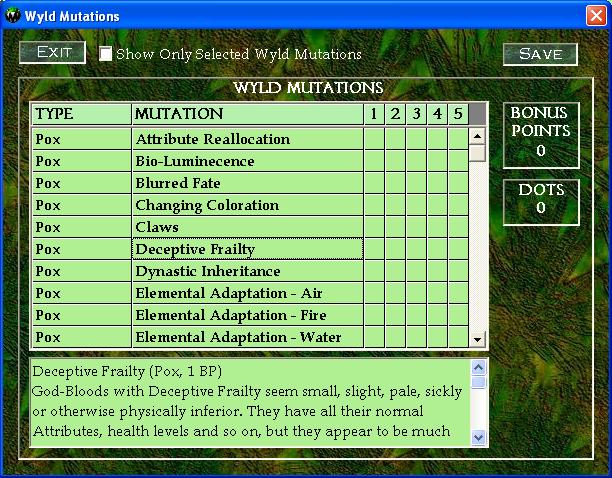This screenshot has width=612, height=478.
Task: Click column header 1
Action: click(374, 114)
